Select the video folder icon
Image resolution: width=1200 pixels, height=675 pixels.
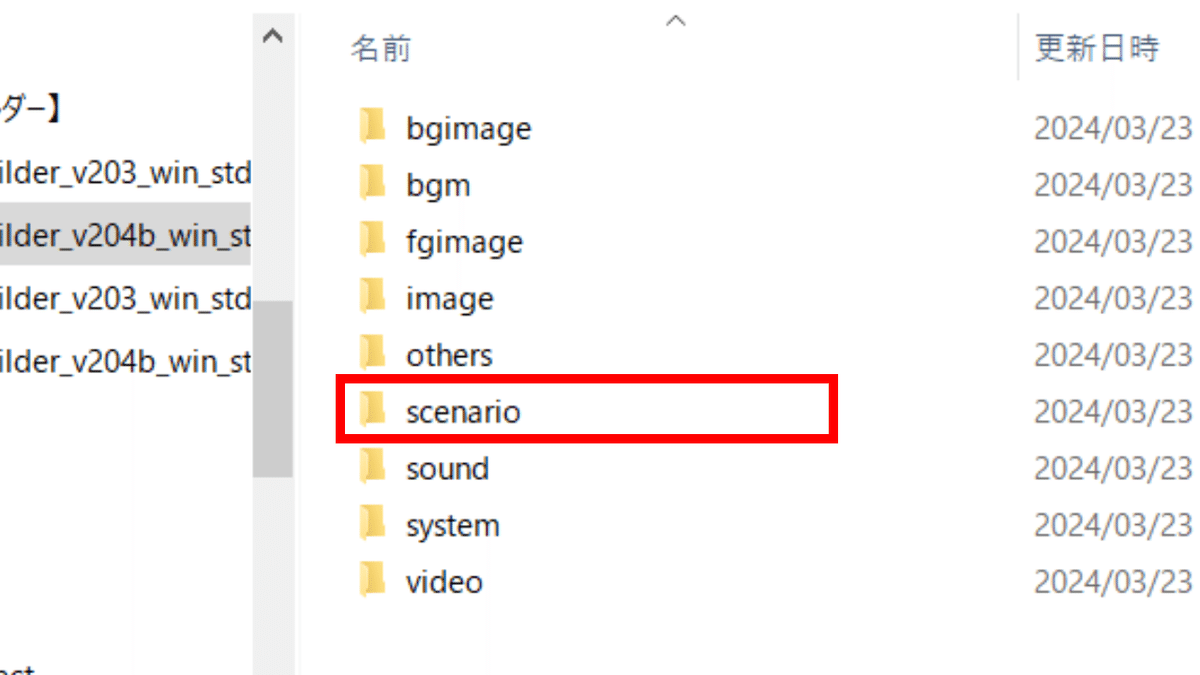pyautogui.click(x=372, y=581)
